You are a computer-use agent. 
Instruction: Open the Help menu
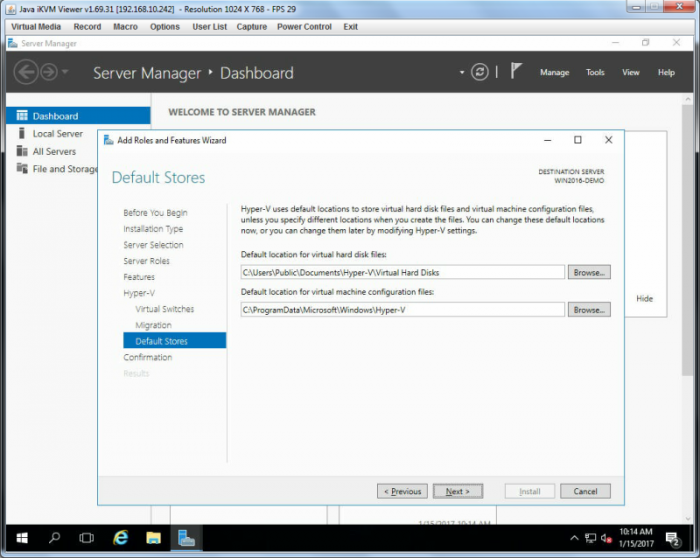click(666, 72)
